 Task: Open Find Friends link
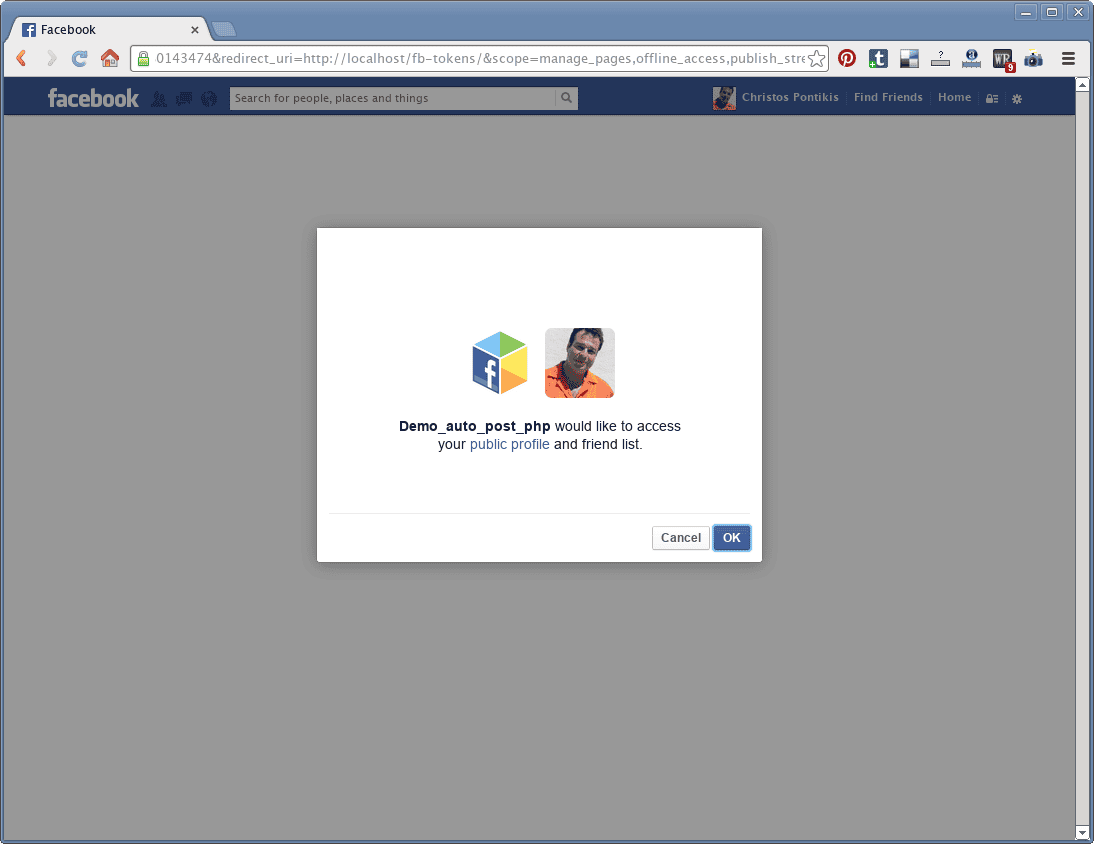pyautogui.click(x=888, y=98)
